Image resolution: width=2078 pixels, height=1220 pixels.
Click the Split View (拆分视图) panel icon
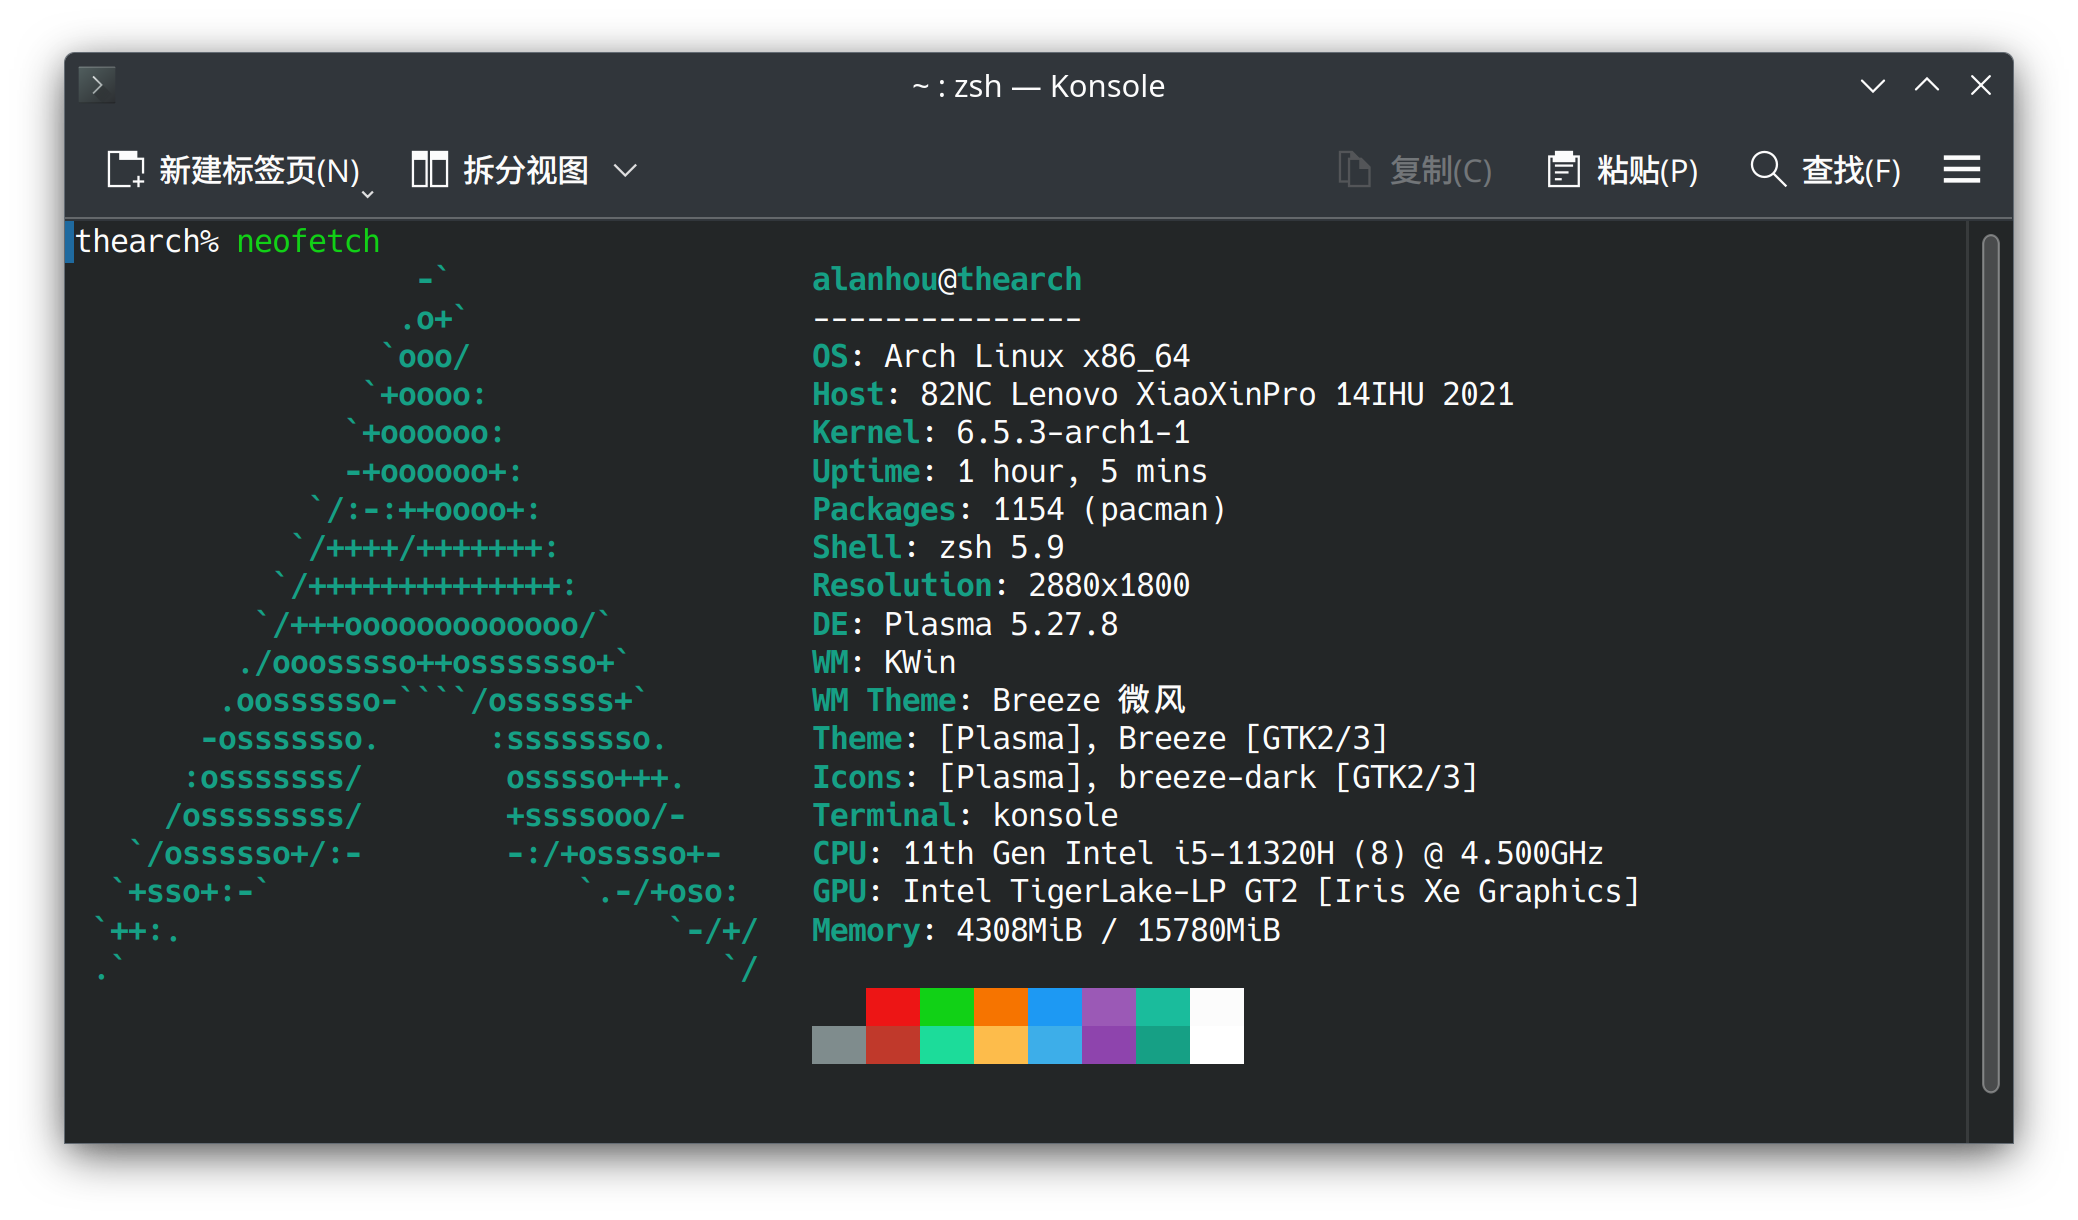[x=429, y=170]
